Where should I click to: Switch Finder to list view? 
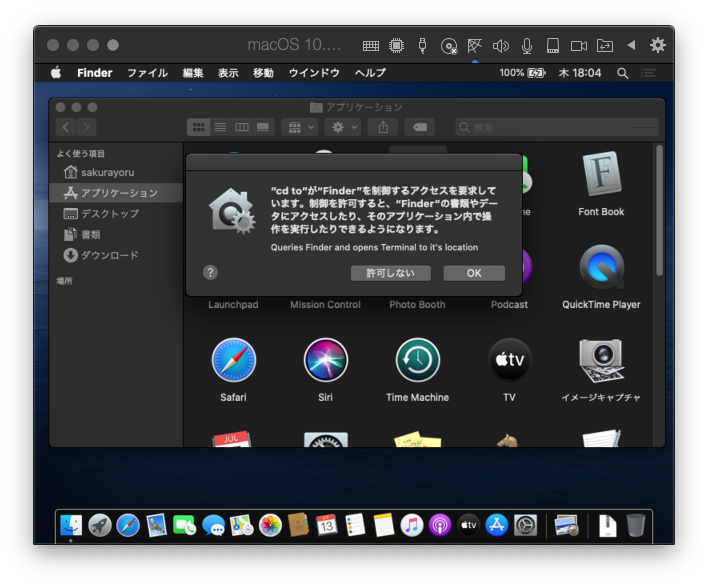tap(220, 127)
